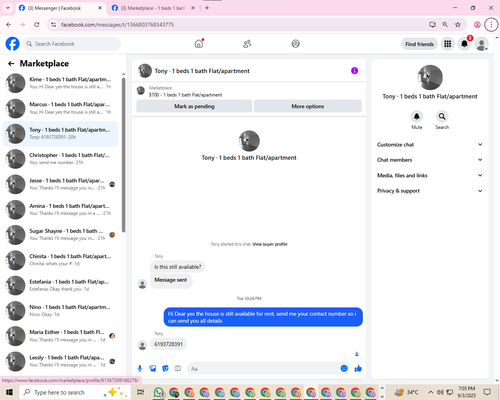The image size is (500, 400).
Task: Open the account profile avatar menu
Action: (482, 44)
